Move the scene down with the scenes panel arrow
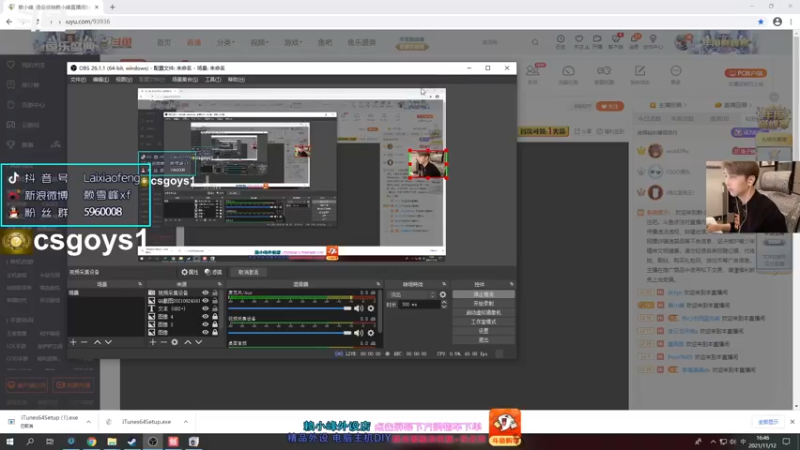 tap(108, 342)
